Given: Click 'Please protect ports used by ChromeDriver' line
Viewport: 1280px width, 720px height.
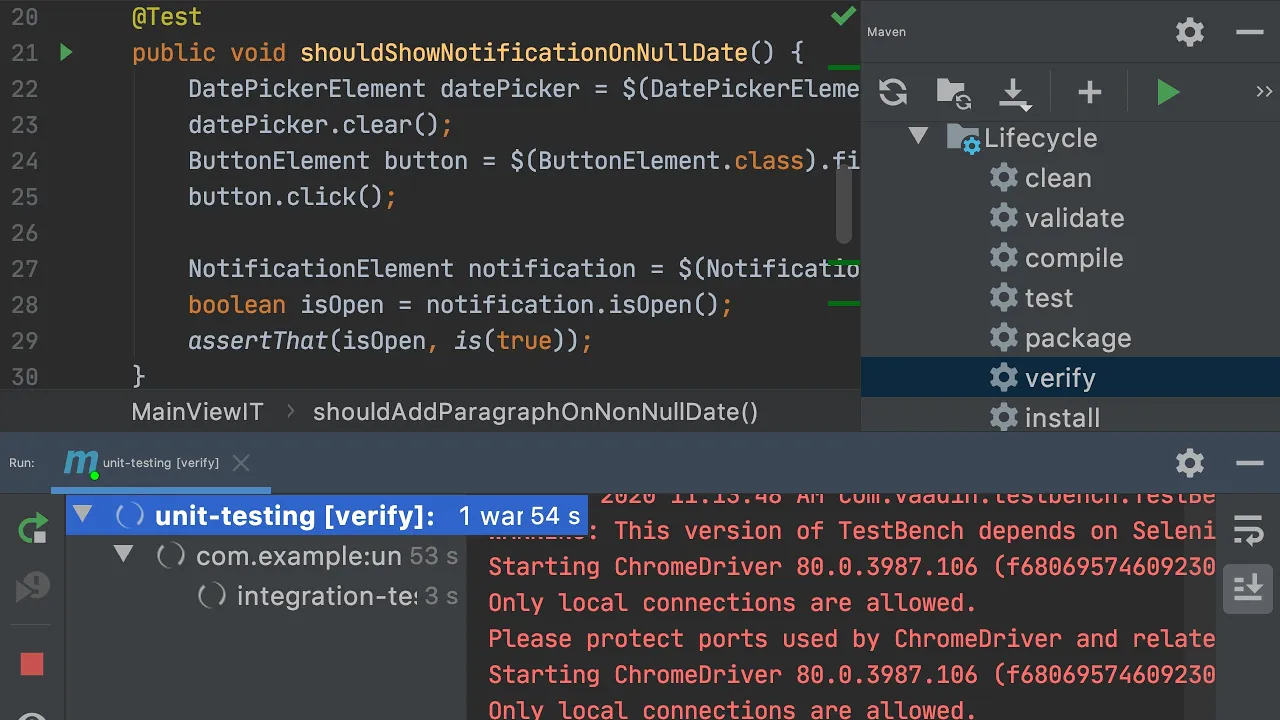Looking at the screenshot, I should click(851, 639).
